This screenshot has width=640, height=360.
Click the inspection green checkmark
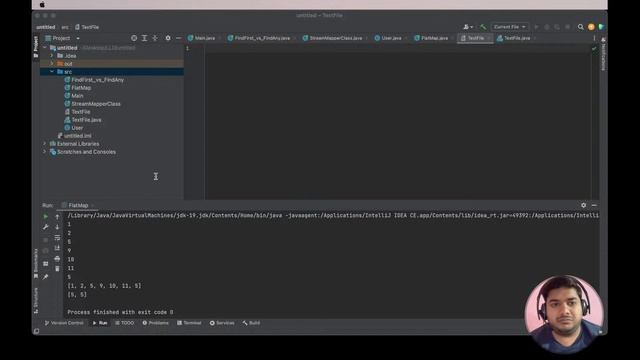click(x=594, y=48)
